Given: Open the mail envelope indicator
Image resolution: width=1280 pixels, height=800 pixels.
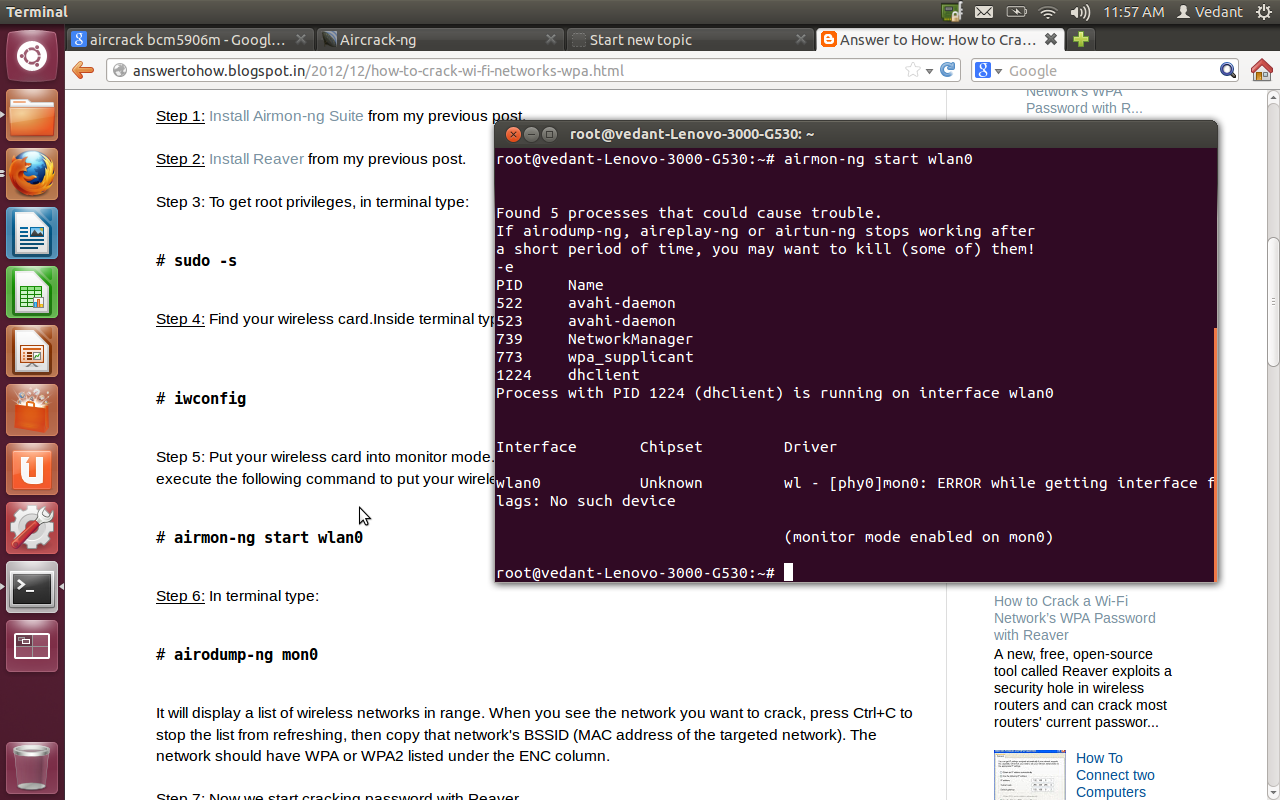Looking at the screenshot, I should pos(984,12).
